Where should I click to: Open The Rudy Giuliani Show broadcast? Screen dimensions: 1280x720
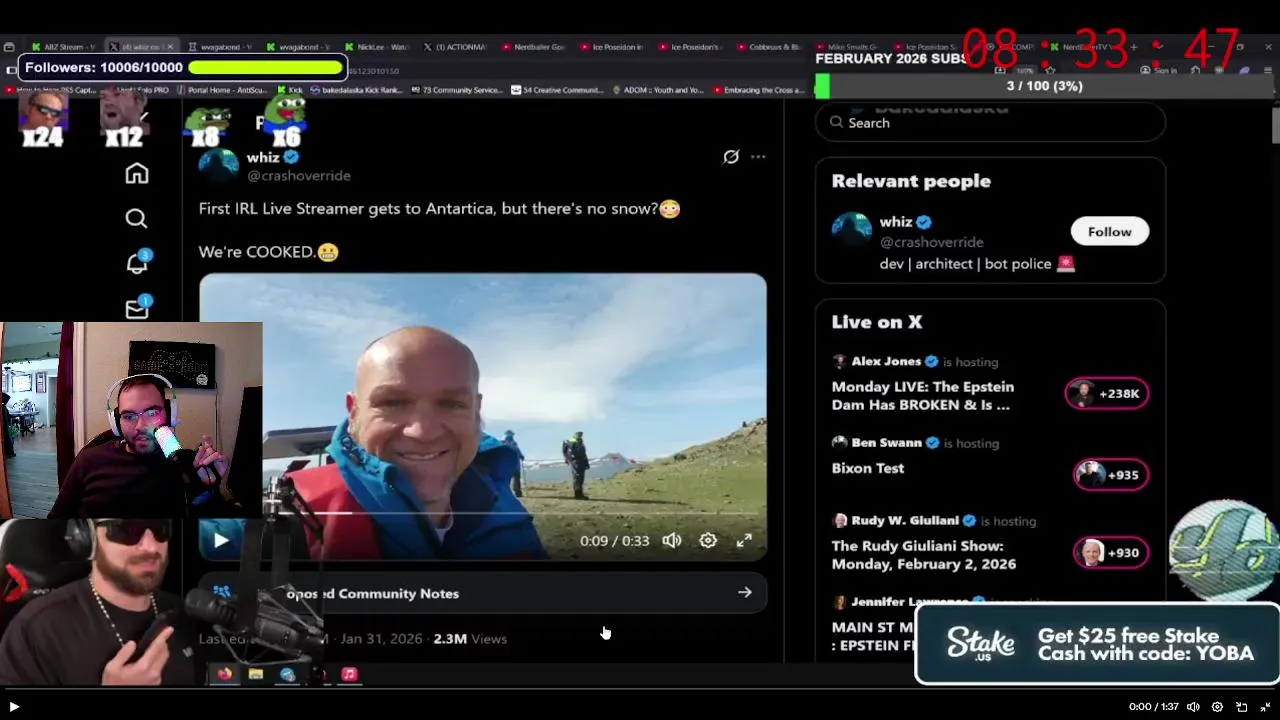[924, 555]
